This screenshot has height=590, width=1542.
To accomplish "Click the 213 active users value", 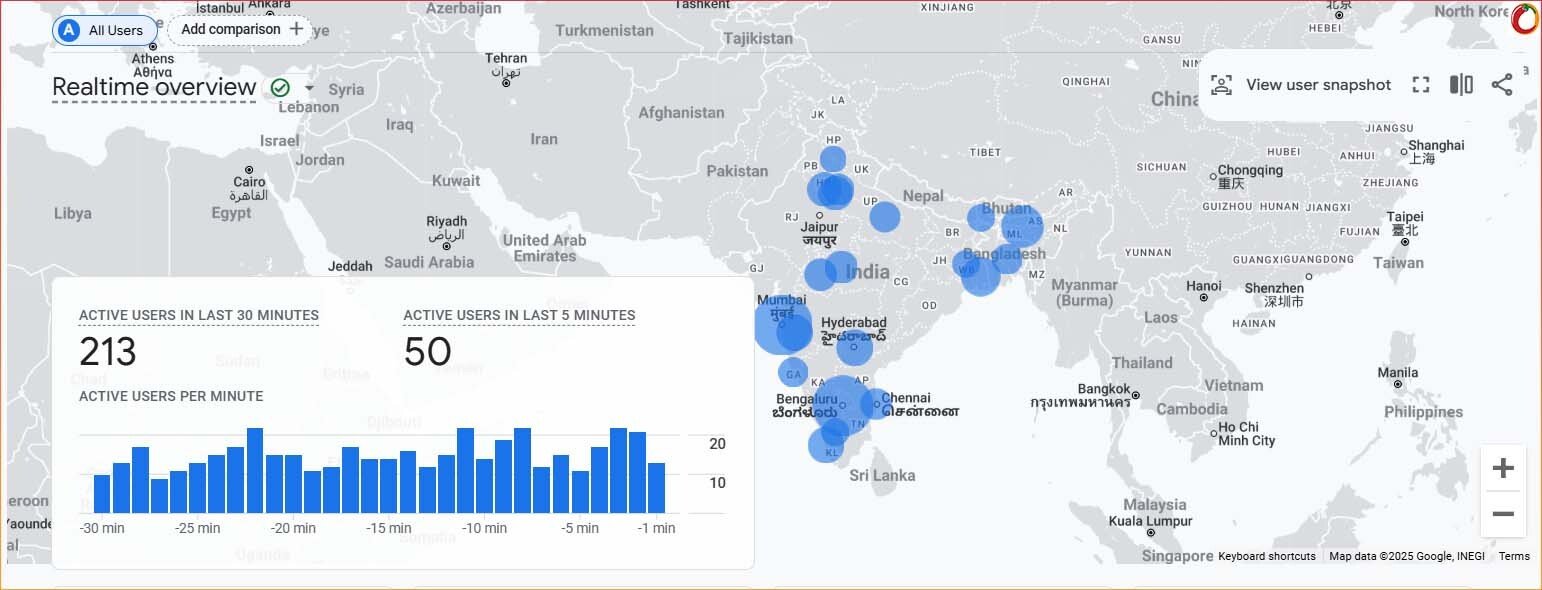I will 108,352.
